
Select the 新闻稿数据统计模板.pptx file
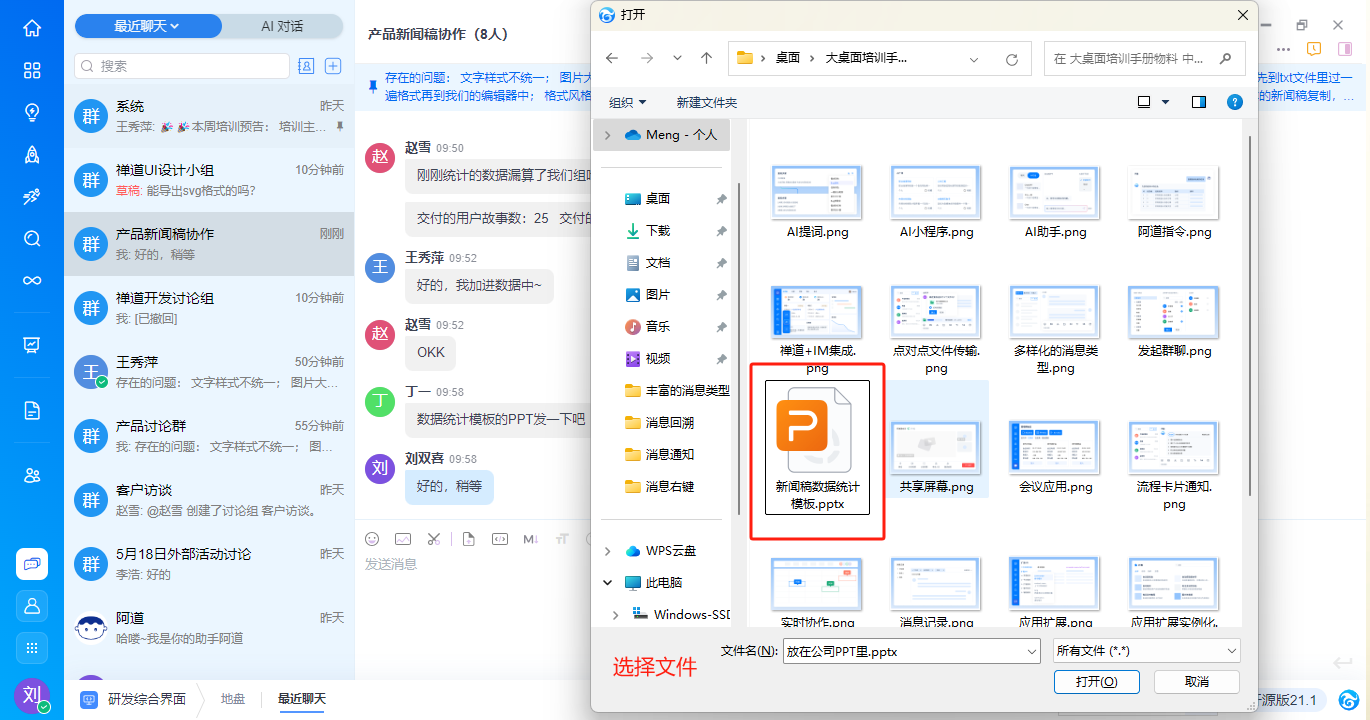817,447
